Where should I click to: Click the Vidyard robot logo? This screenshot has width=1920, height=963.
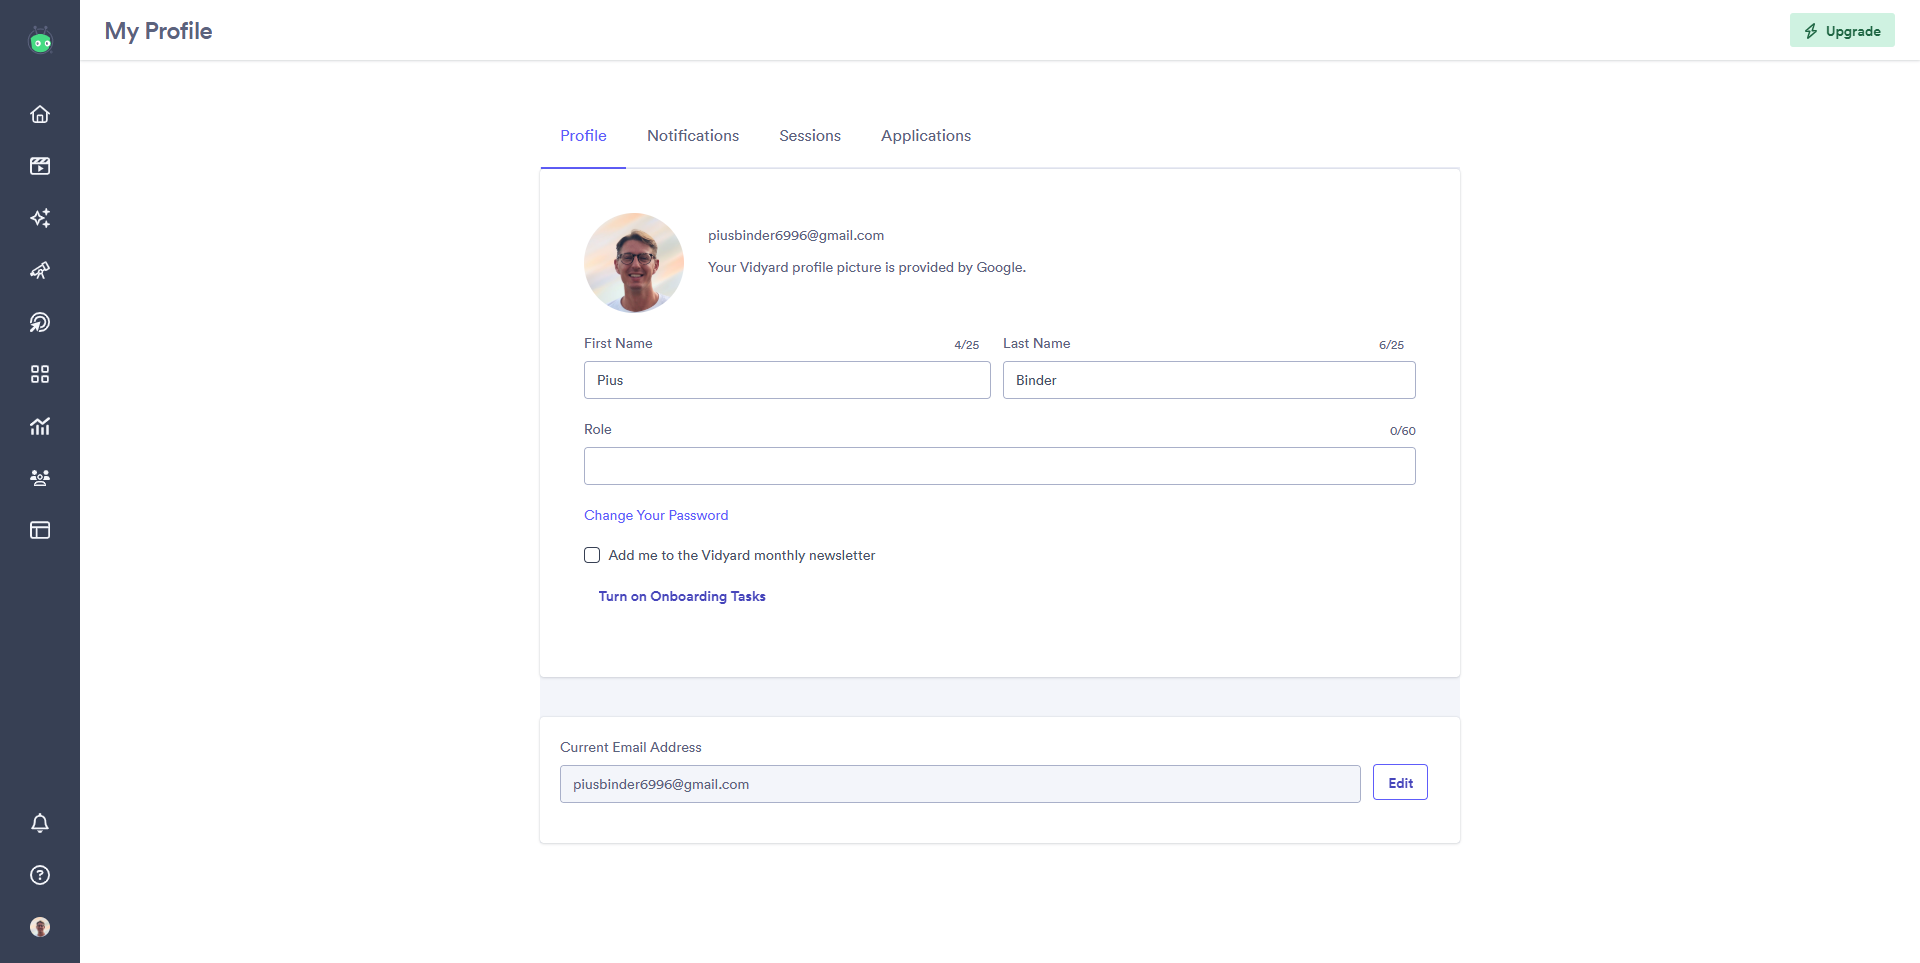coord(40,41)
